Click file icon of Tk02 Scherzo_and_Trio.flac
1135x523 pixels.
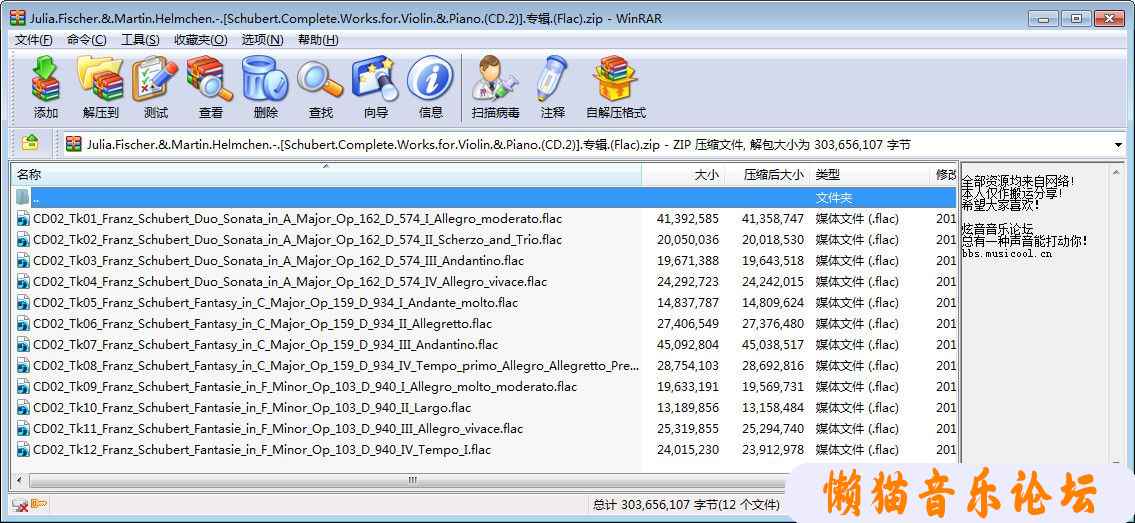[x=23, y=239]
